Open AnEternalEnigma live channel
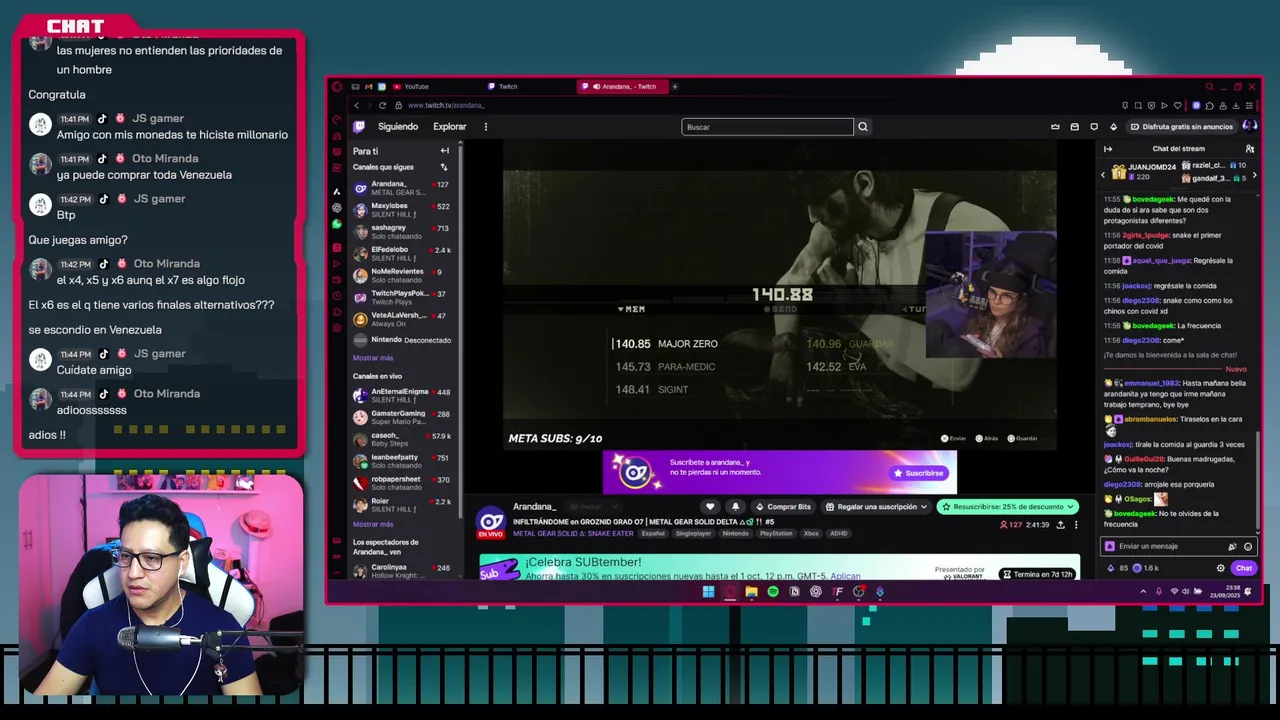 (x=404, y=396)
